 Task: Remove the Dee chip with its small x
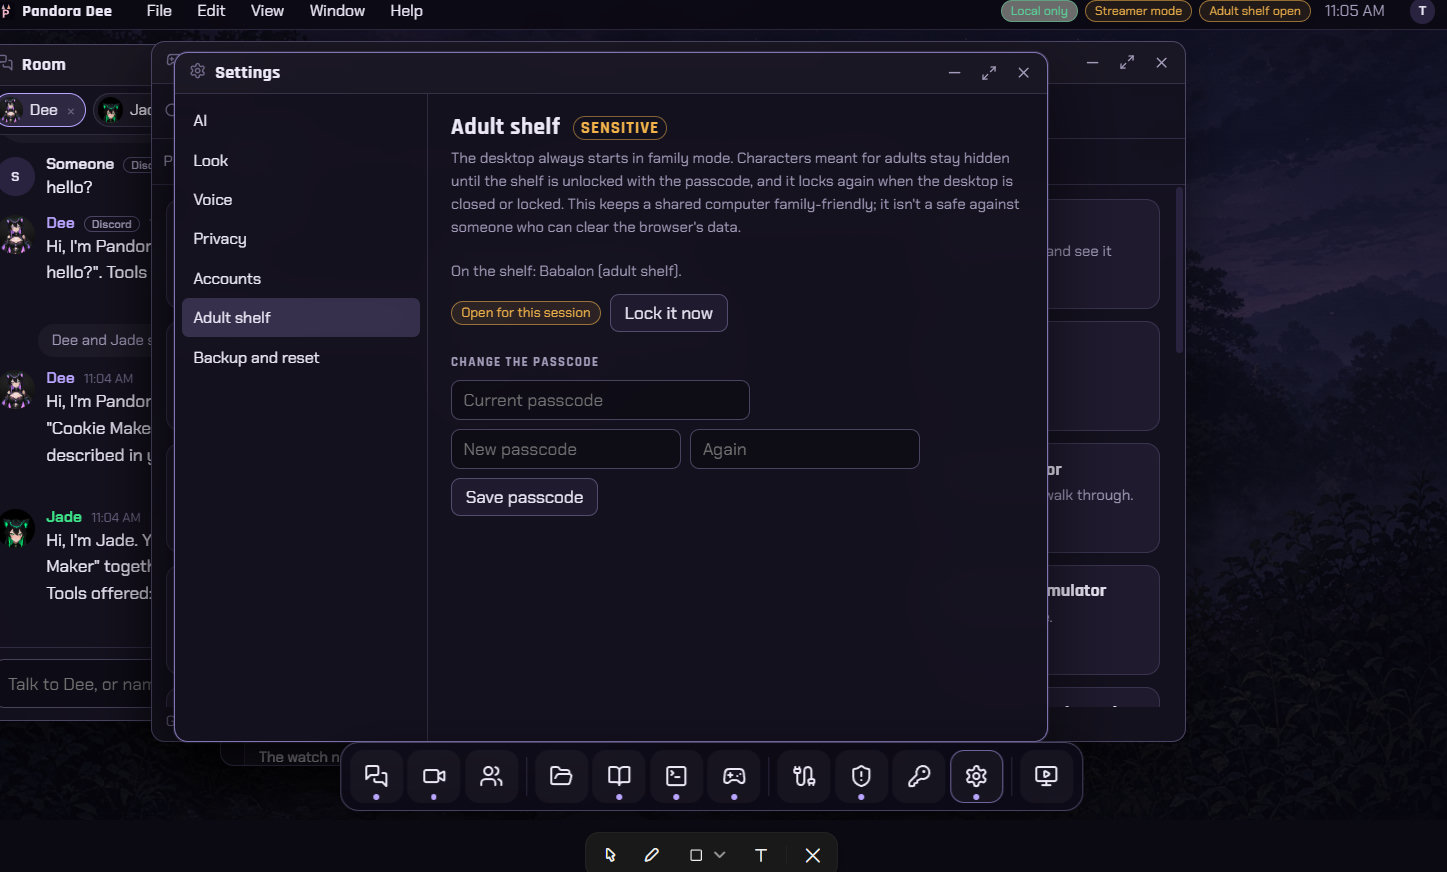71,111
